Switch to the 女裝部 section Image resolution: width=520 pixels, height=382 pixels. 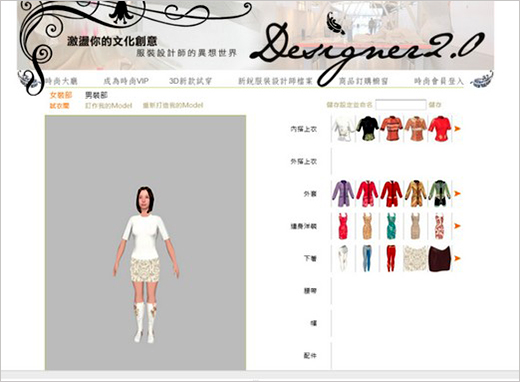pos(61,95)
